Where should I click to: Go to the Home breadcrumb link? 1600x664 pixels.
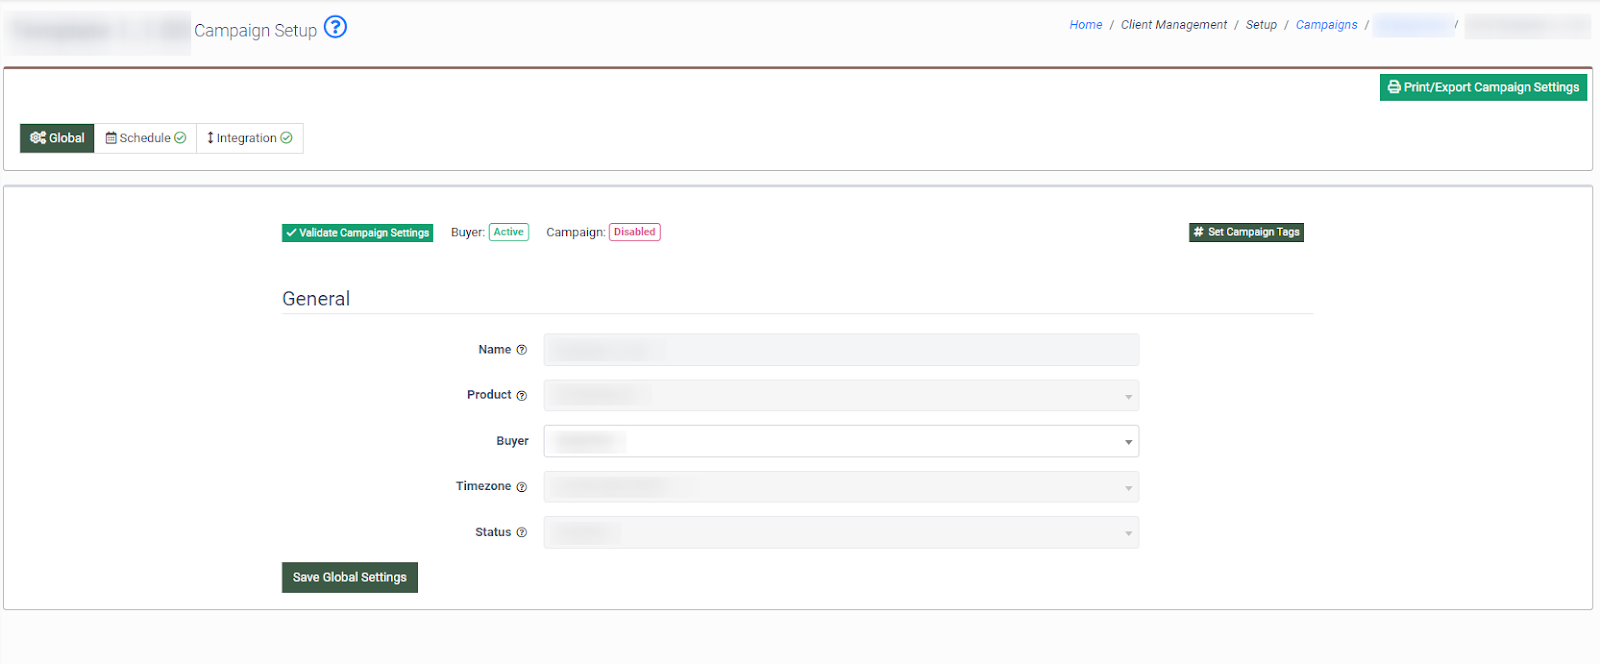[1085, 25]
